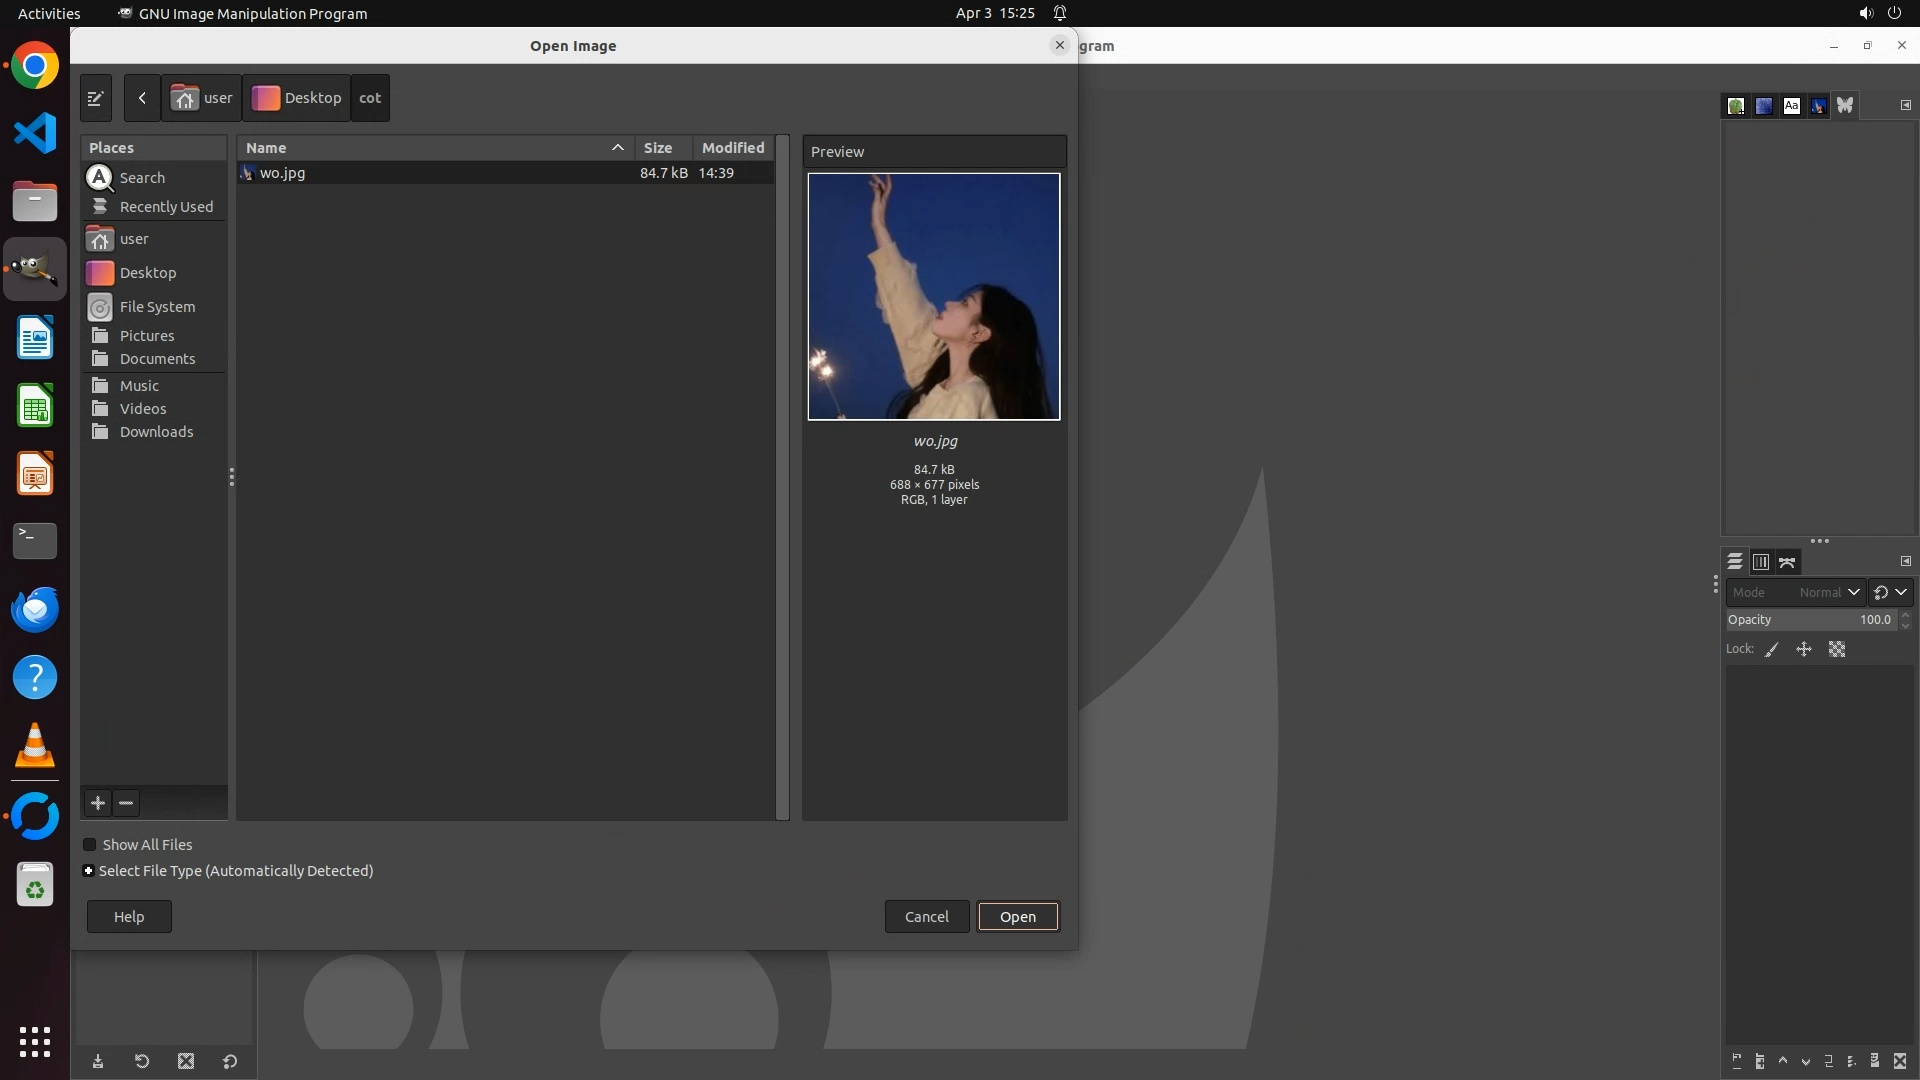Switch to the Fonts tab (Aa)
The height and width of the screenshot is (1080, 1920).
pyautogui.click(x=1791, y=106)
